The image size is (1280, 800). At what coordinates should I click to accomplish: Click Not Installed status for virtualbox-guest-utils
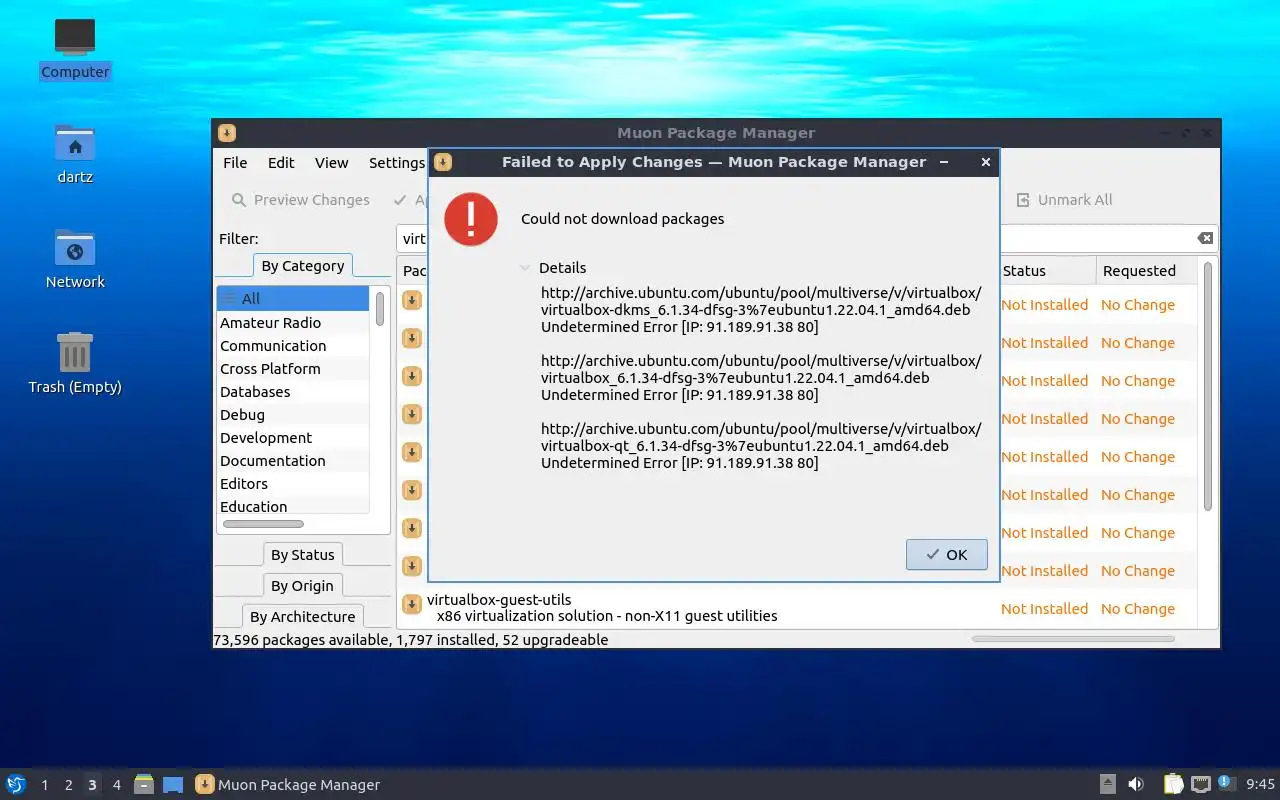coord(1044,609)
